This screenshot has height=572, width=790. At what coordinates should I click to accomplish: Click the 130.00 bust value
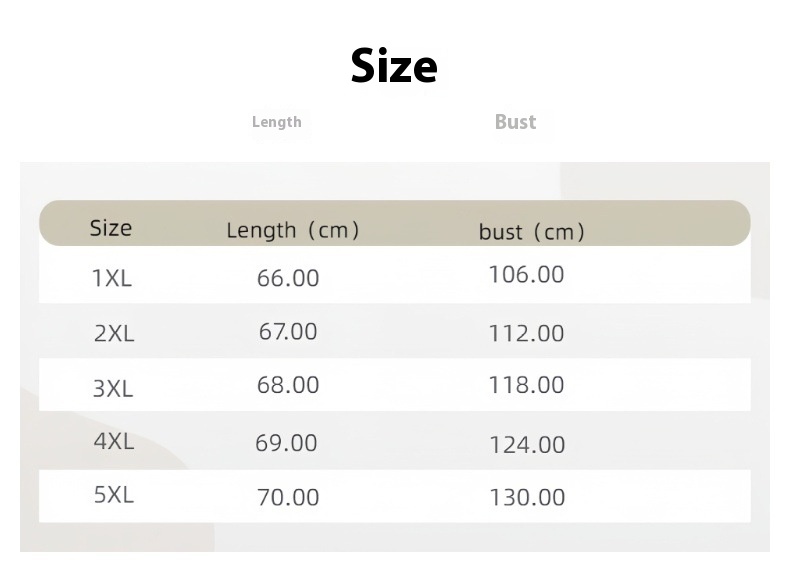point(527,497)
